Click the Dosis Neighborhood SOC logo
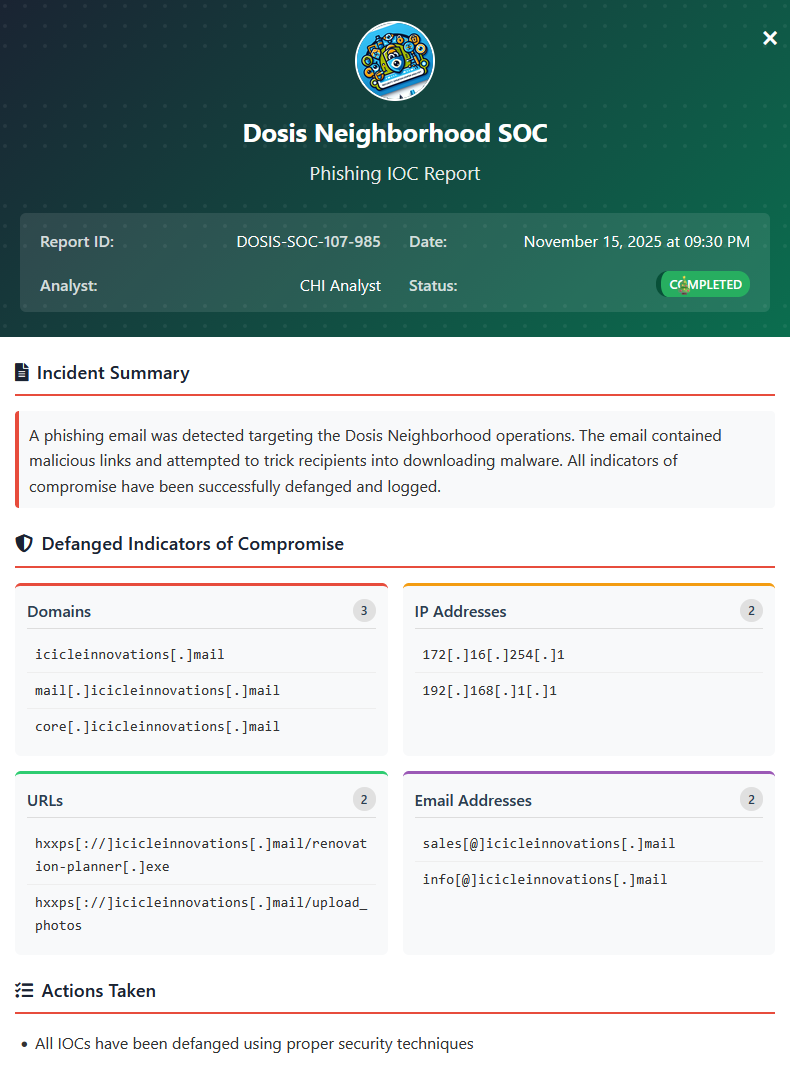The width and height of the screenshot is (790, 1065). pyautogui.click(x=395, y=61)
